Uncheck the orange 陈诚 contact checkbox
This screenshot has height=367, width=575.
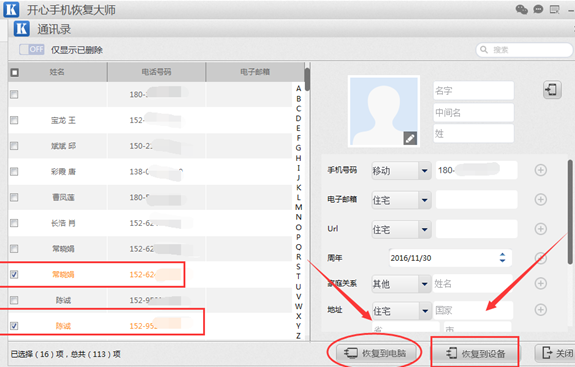click(14, 326)
